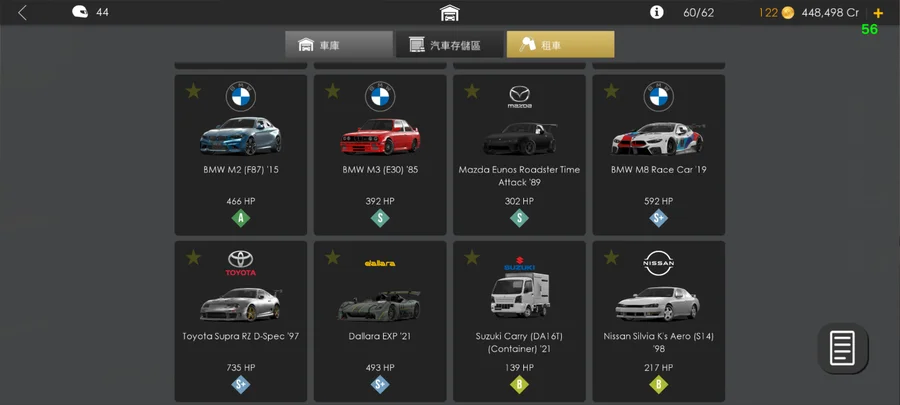Select the 租車 rental tab

point(560,44)
